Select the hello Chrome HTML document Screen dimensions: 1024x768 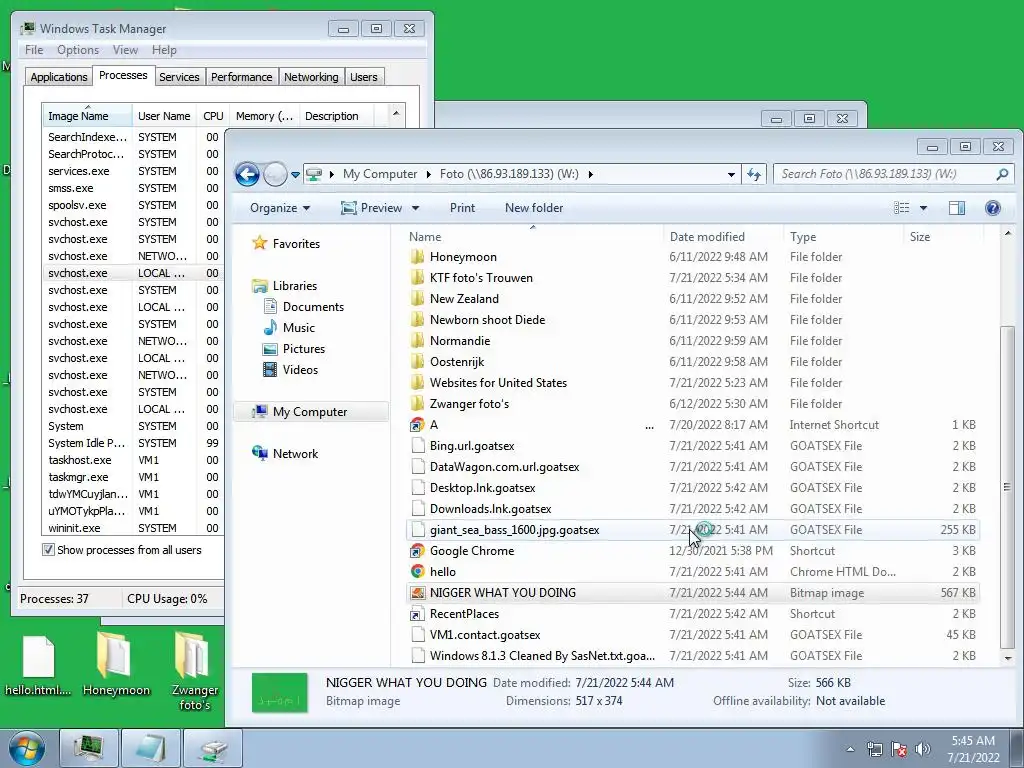tap(442, 571)
